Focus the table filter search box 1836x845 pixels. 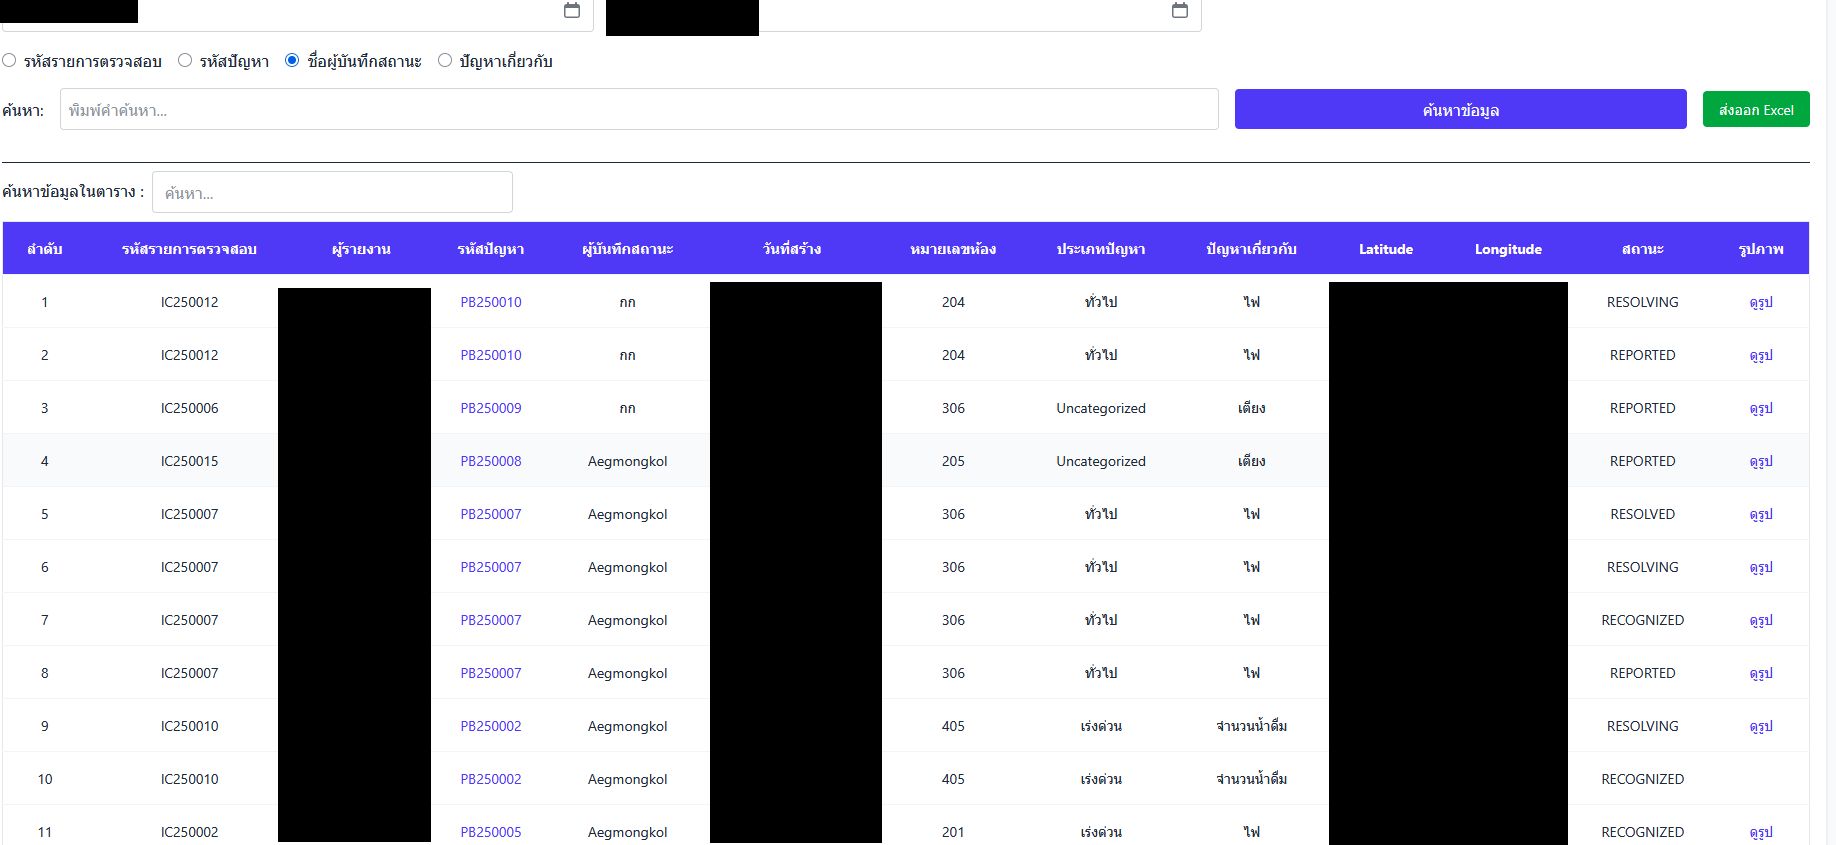[332, 193]
